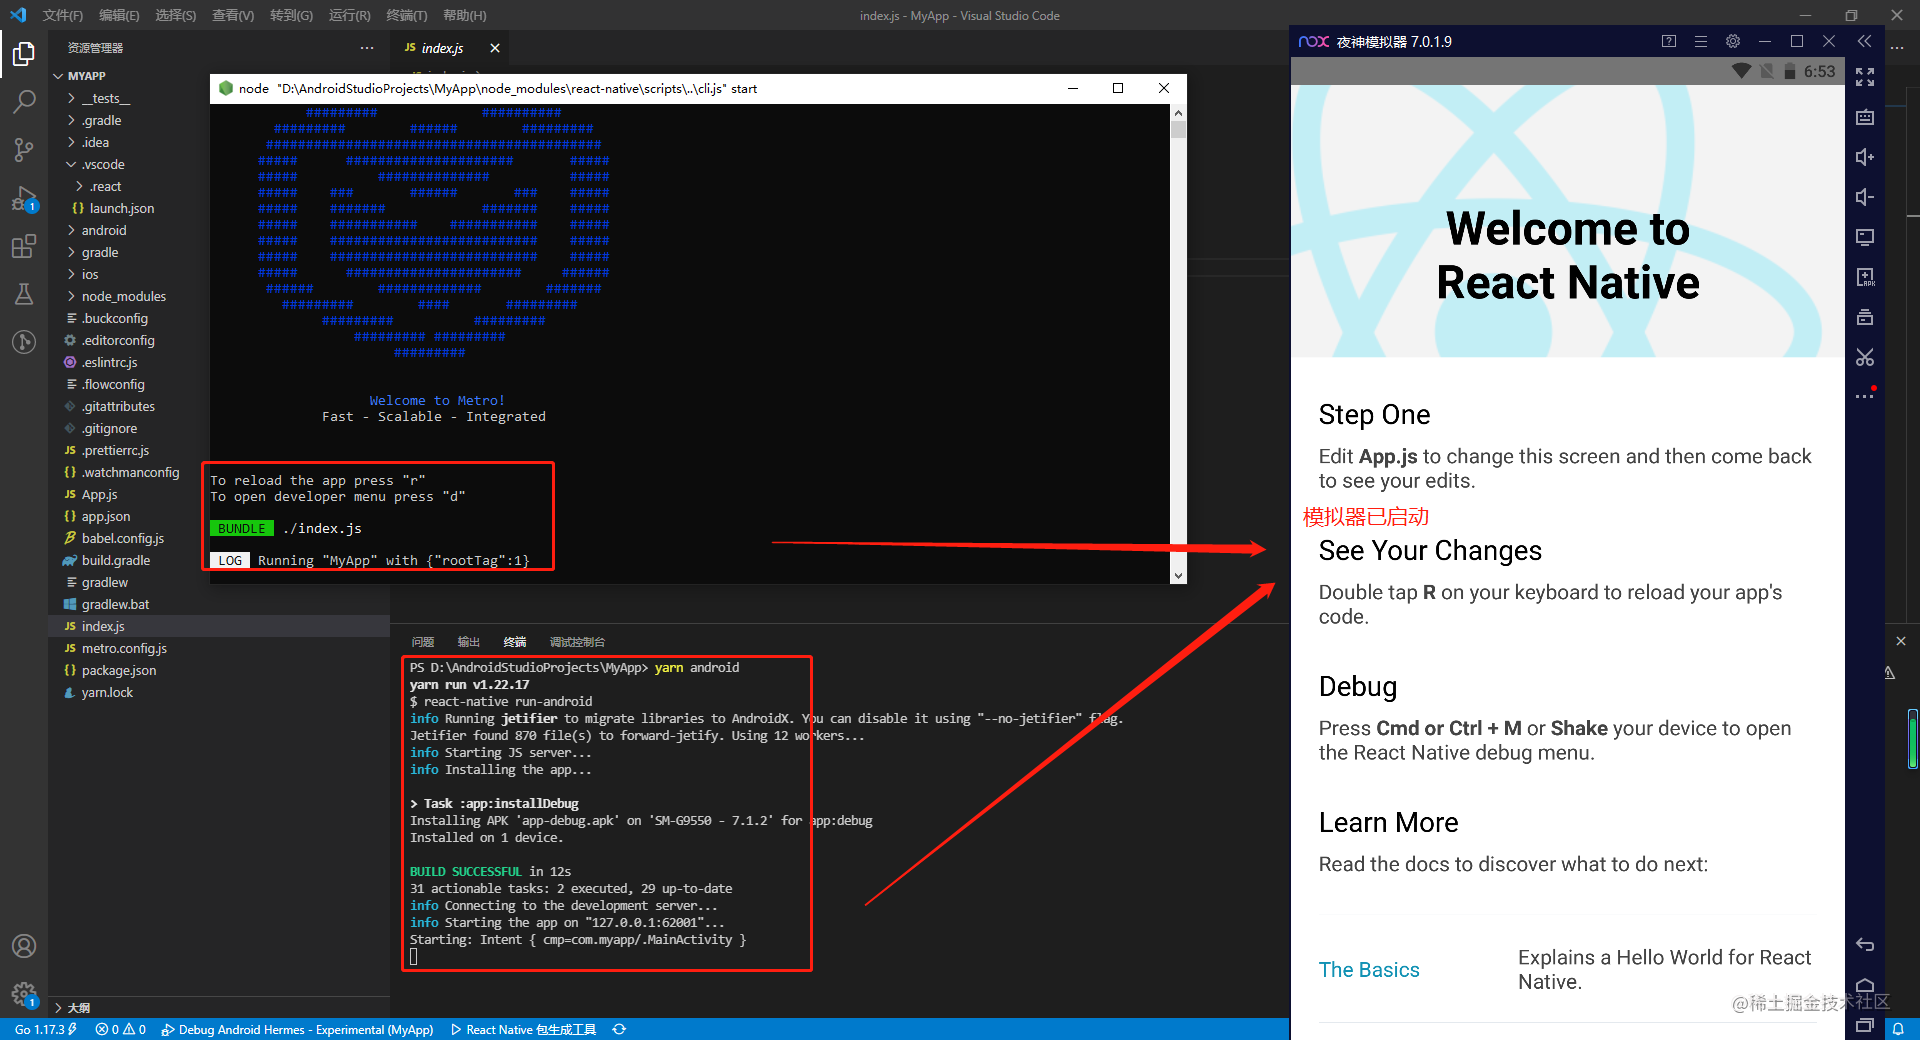Open the 文件(F) menu

tap(63, 15)
